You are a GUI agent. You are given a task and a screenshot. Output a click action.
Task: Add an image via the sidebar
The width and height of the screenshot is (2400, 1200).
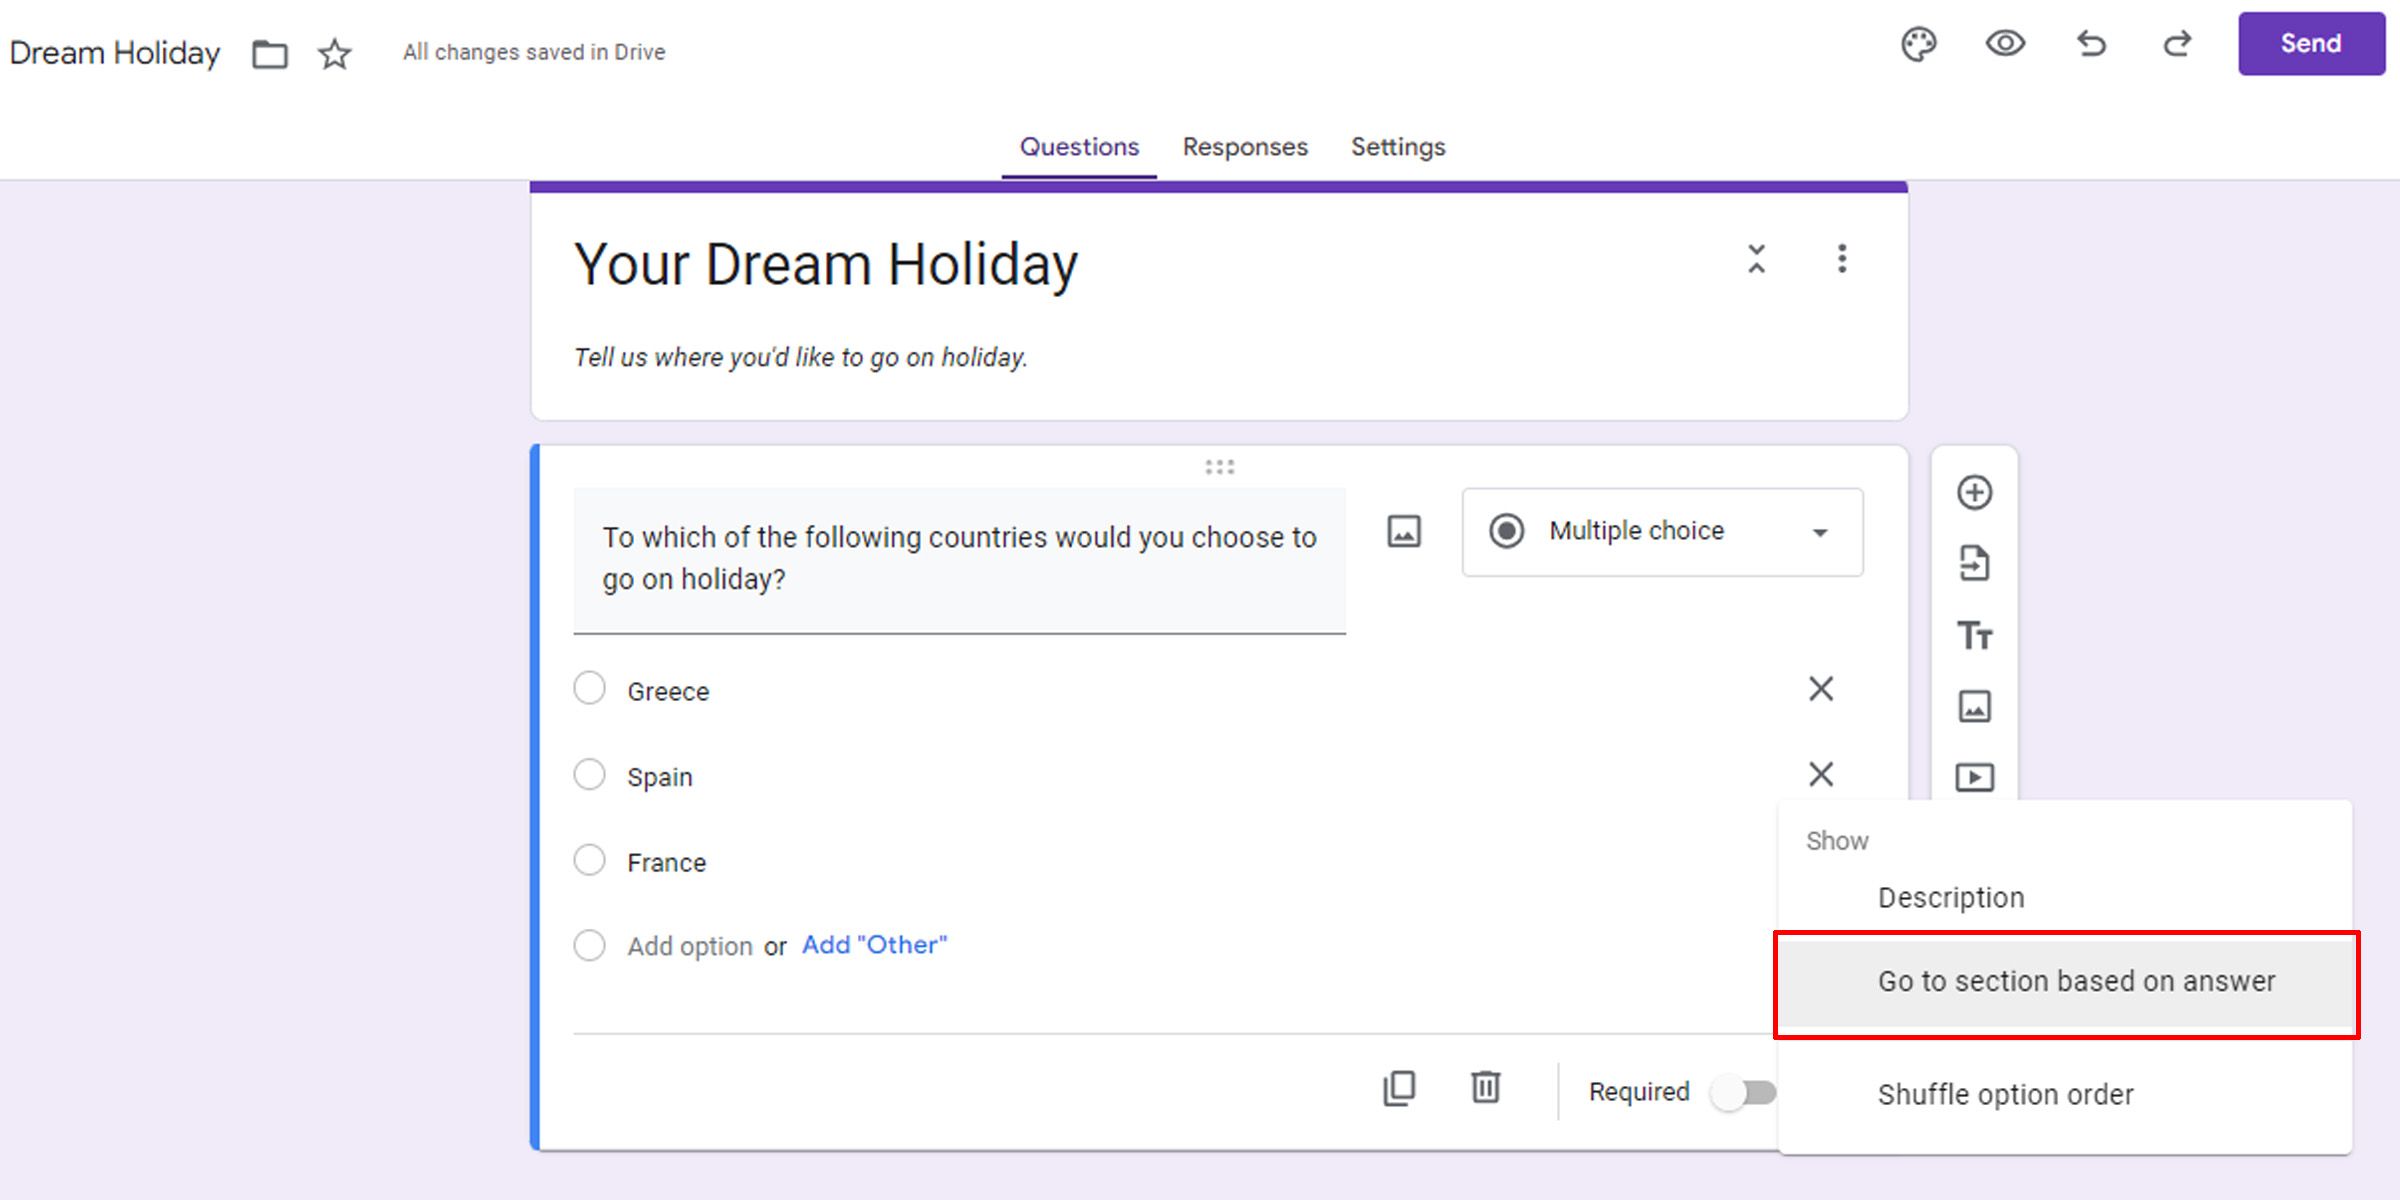pos(1975,706)
